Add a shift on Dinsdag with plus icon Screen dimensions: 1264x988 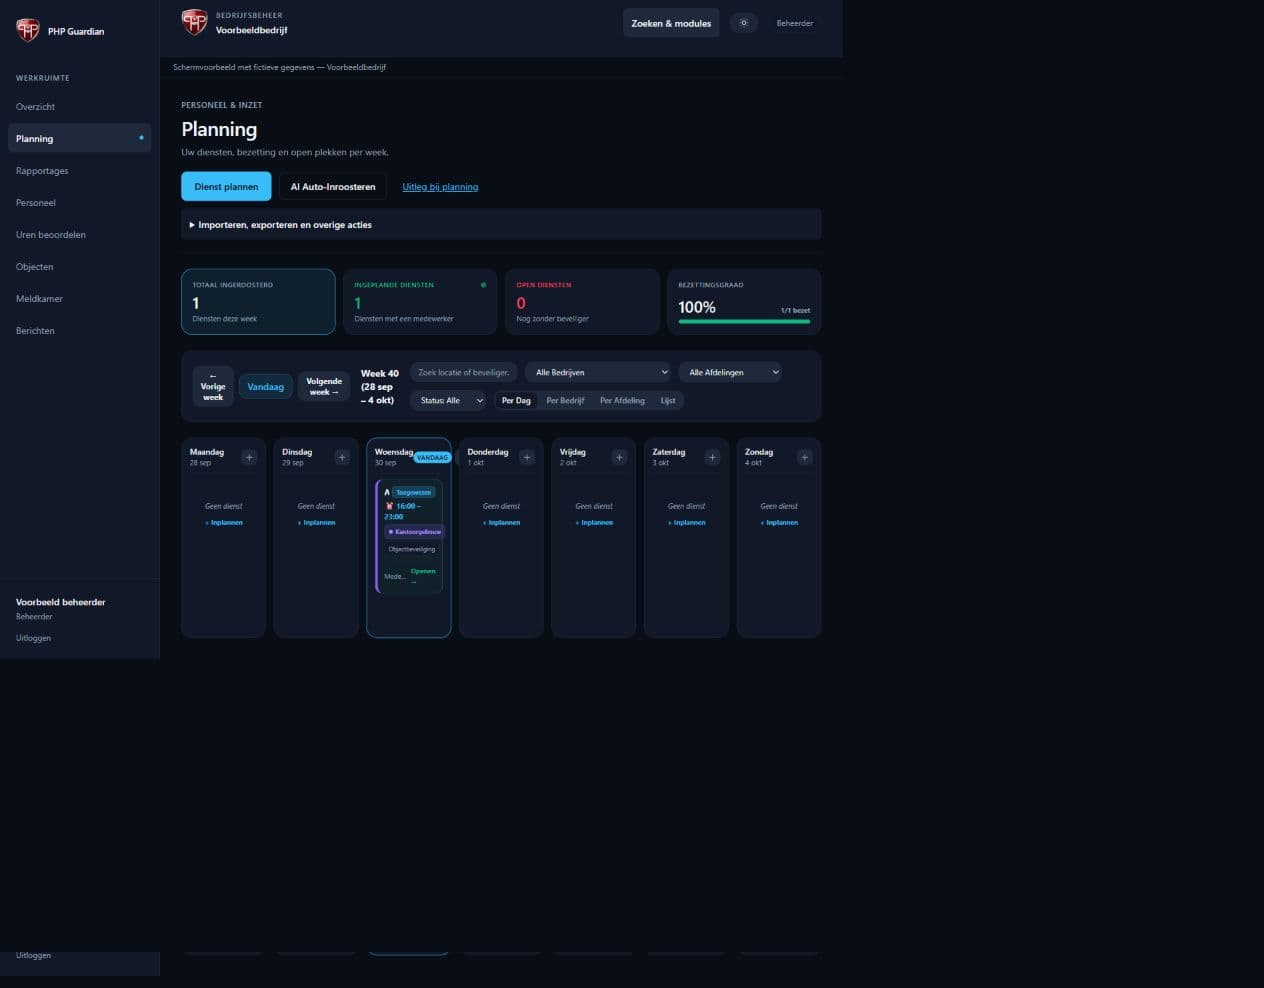click(x=342, y=457)
